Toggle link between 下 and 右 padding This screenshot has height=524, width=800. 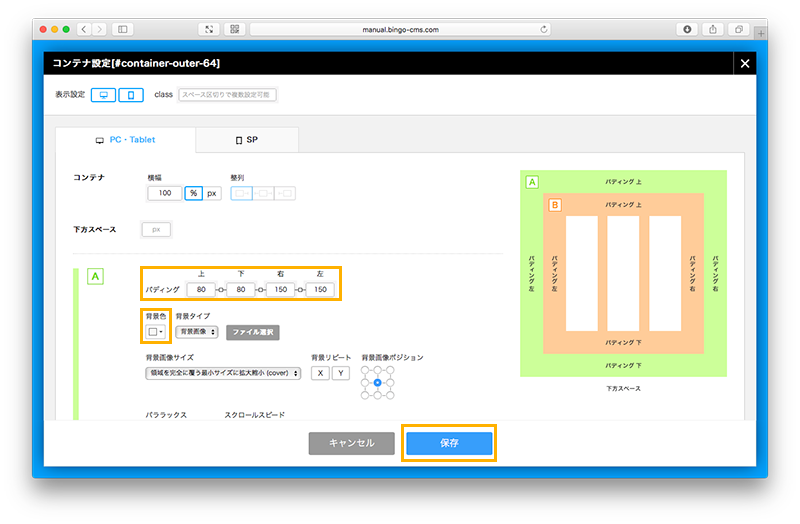point(261,290)
